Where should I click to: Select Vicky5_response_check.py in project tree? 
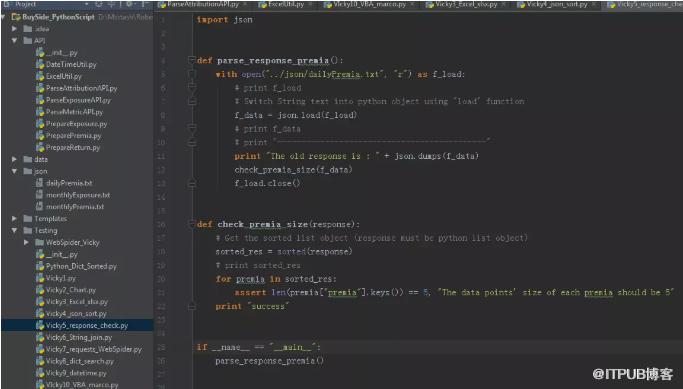click(78, 325)
